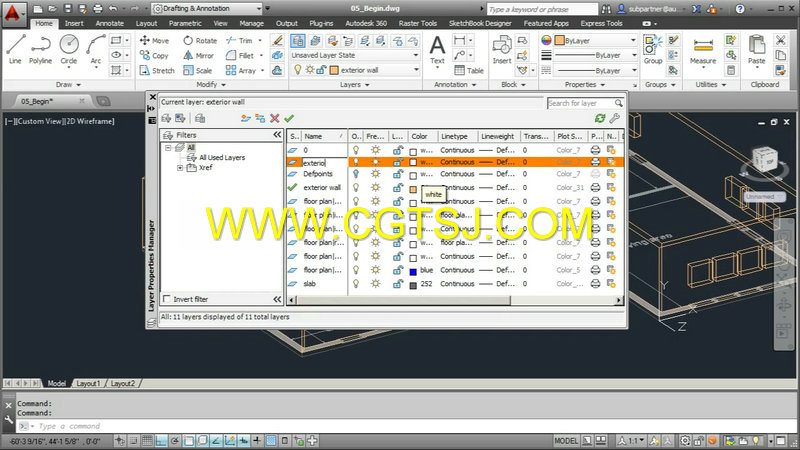Toggle plot printer icon for exterior wall layer
The width and height of the screenshot is (800, 450).
[x=595, y=188]
